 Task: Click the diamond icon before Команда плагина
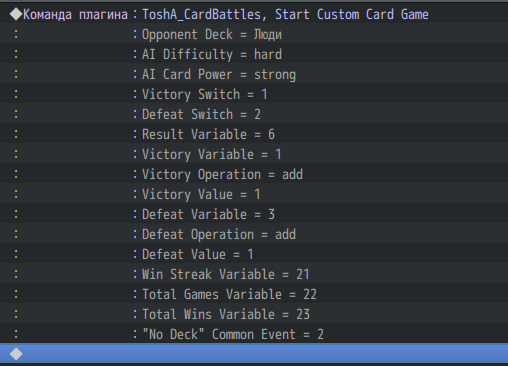16,14
